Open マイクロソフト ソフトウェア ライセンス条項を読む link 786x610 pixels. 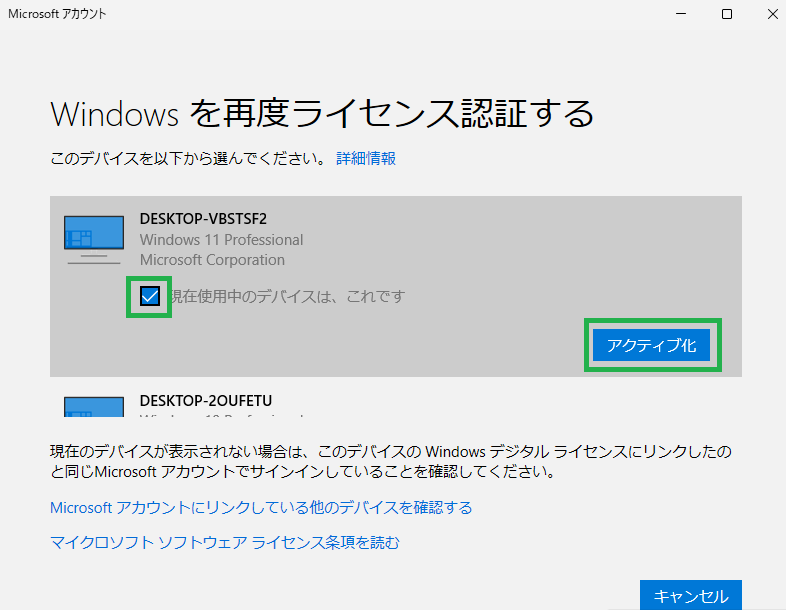point(225,542)
